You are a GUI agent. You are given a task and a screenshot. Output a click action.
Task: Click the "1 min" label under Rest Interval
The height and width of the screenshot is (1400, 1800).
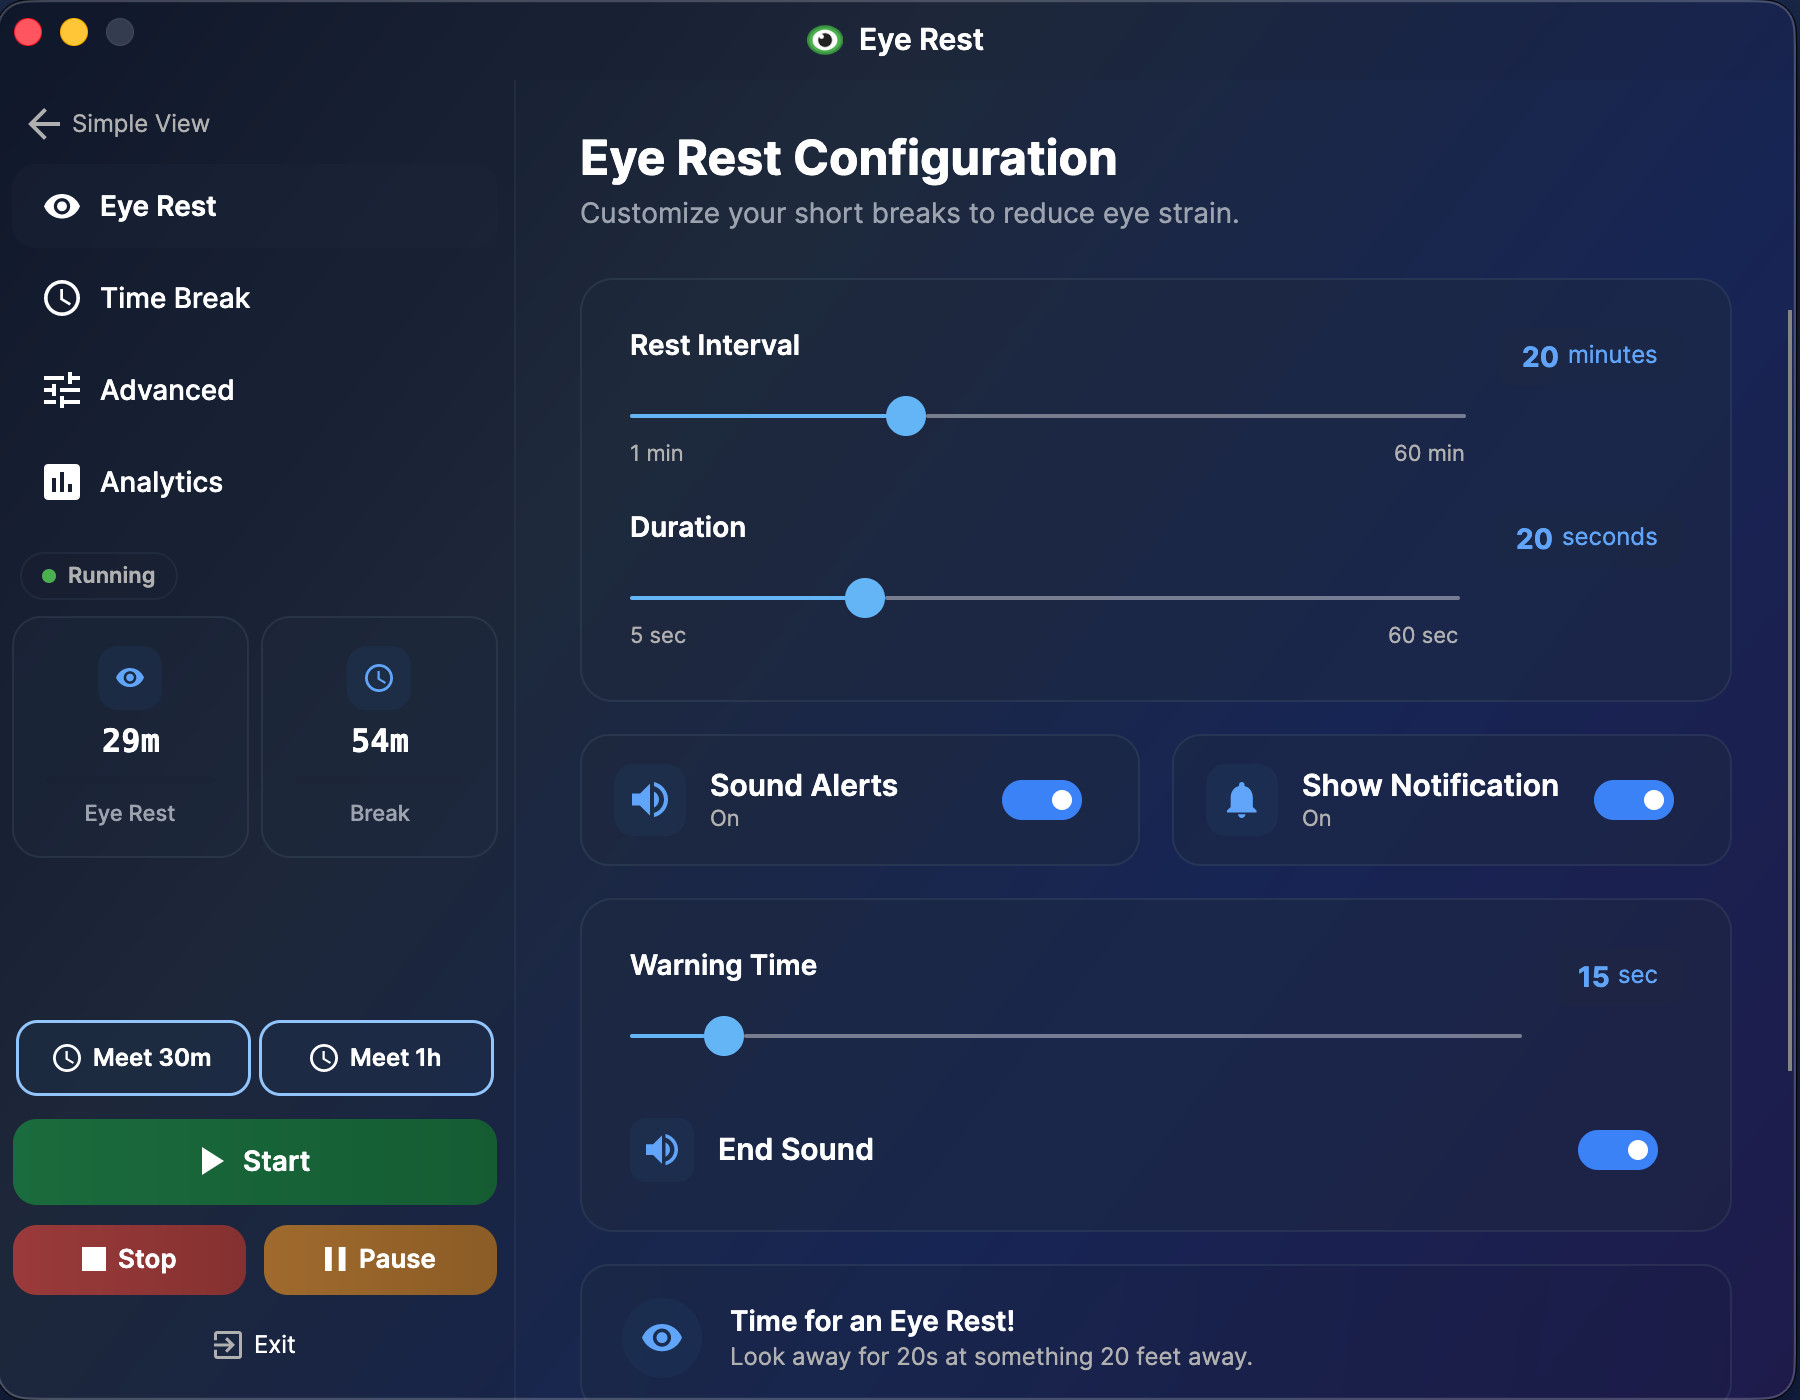point(656,453)
